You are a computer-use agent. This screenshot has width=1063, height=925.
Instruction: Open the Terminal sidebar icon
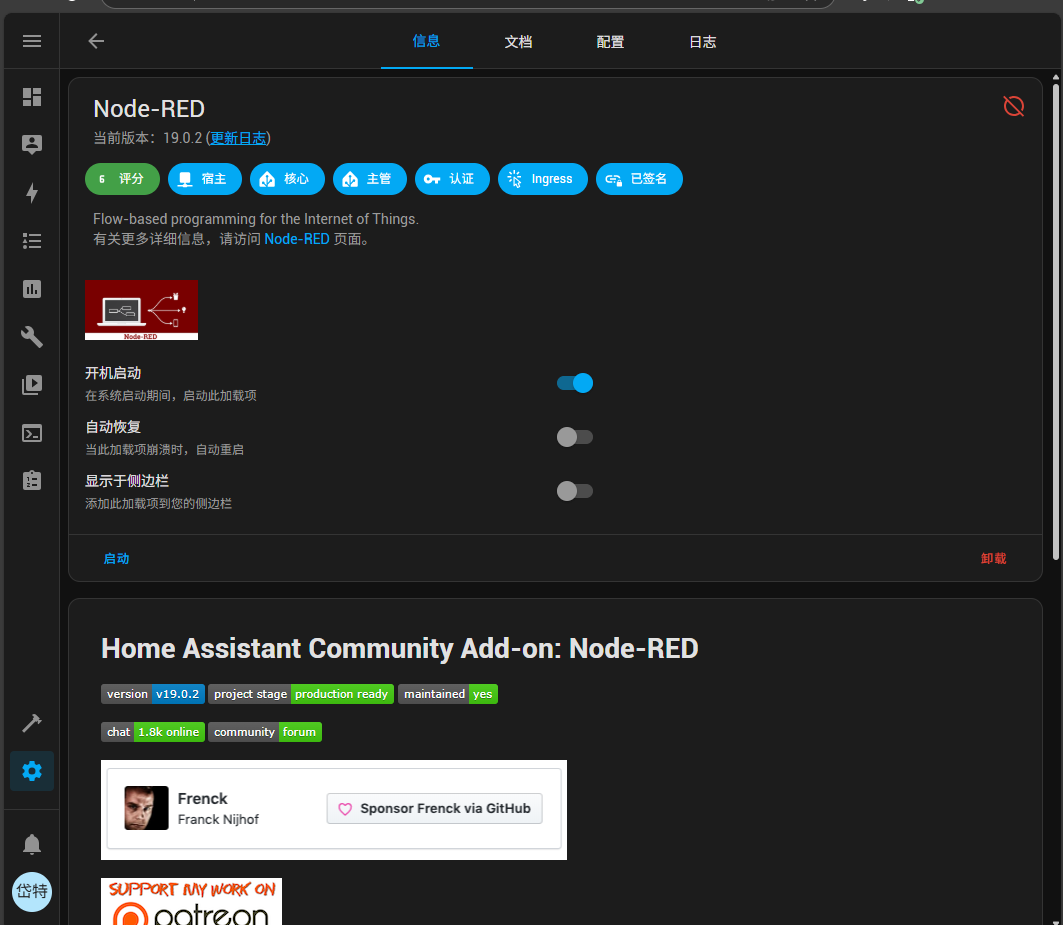32,433
